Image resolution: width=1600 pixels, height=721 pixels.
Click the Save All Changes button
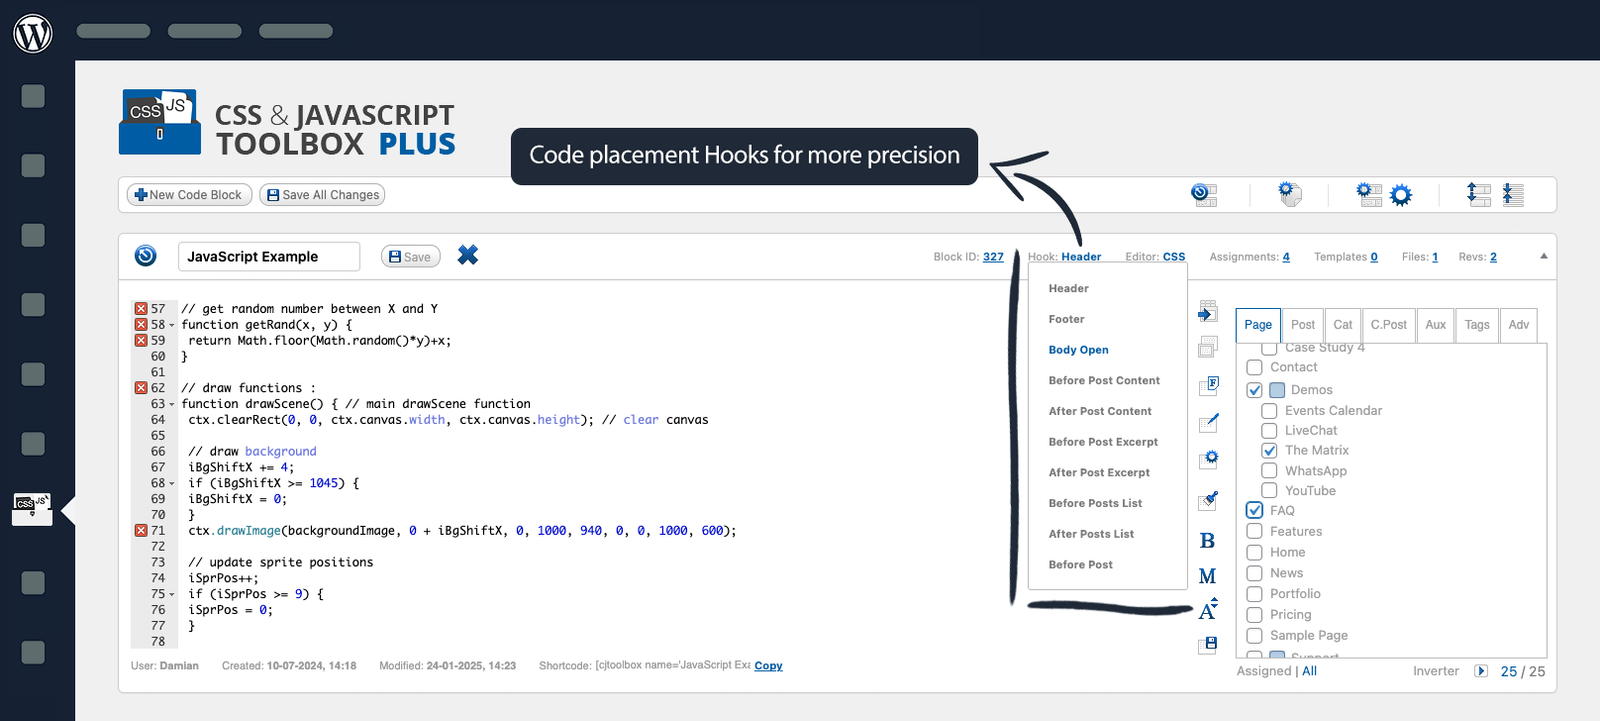pyautogui.click(x=322, y=195)
